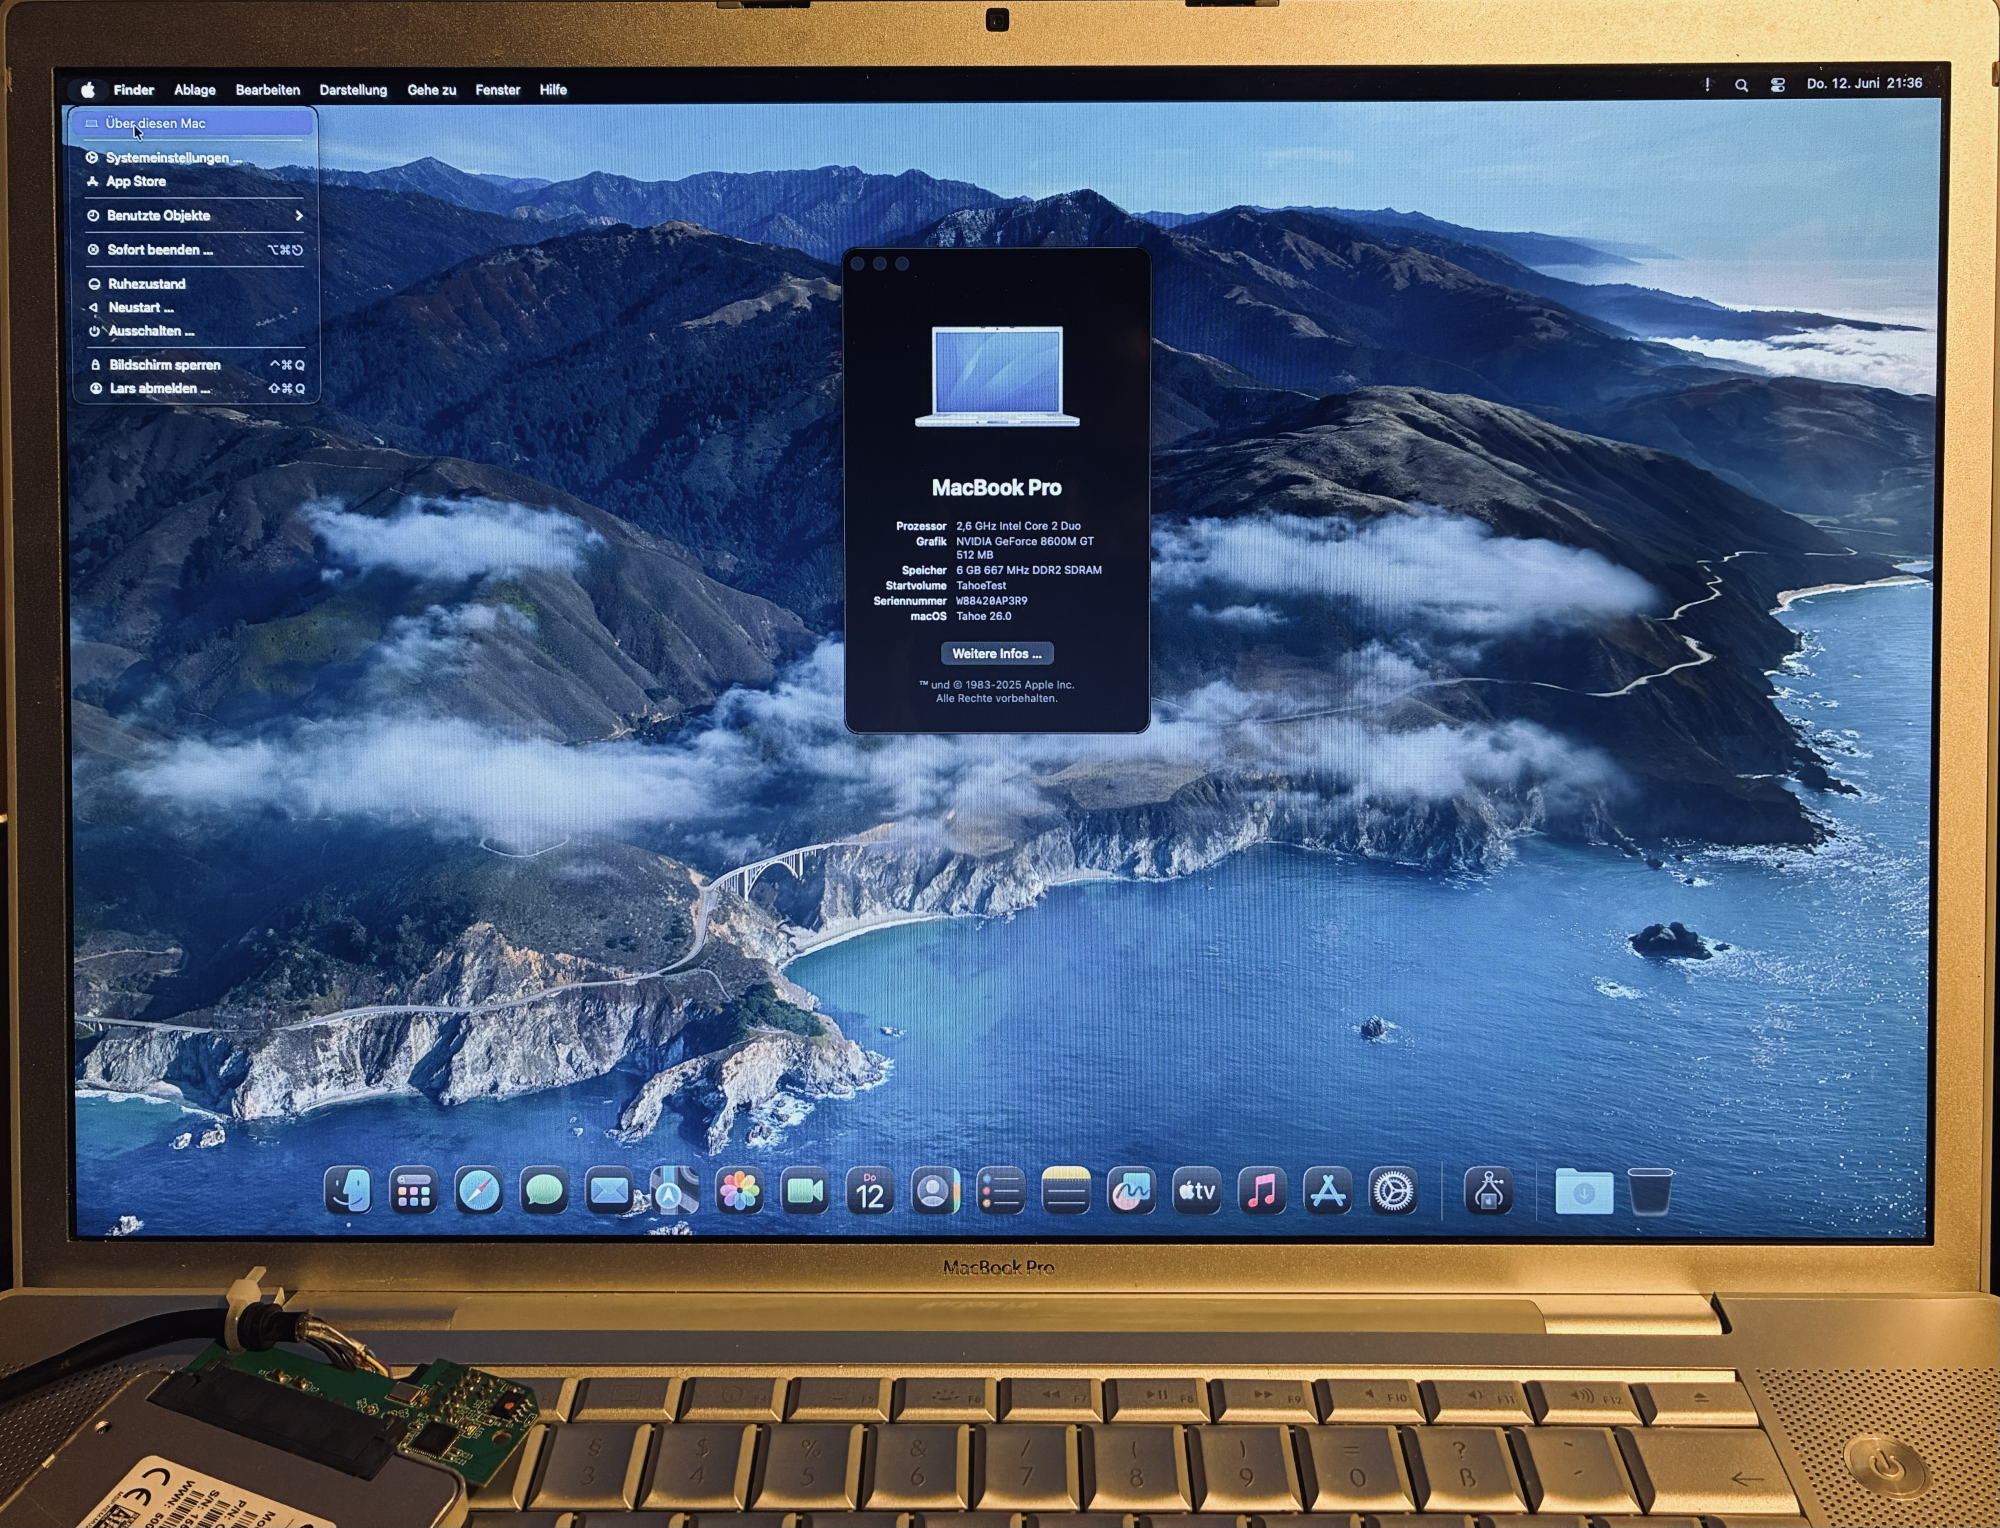Open the Trash in the dock
The image size is (2000, 1528).
[x=1649, y=1192]
